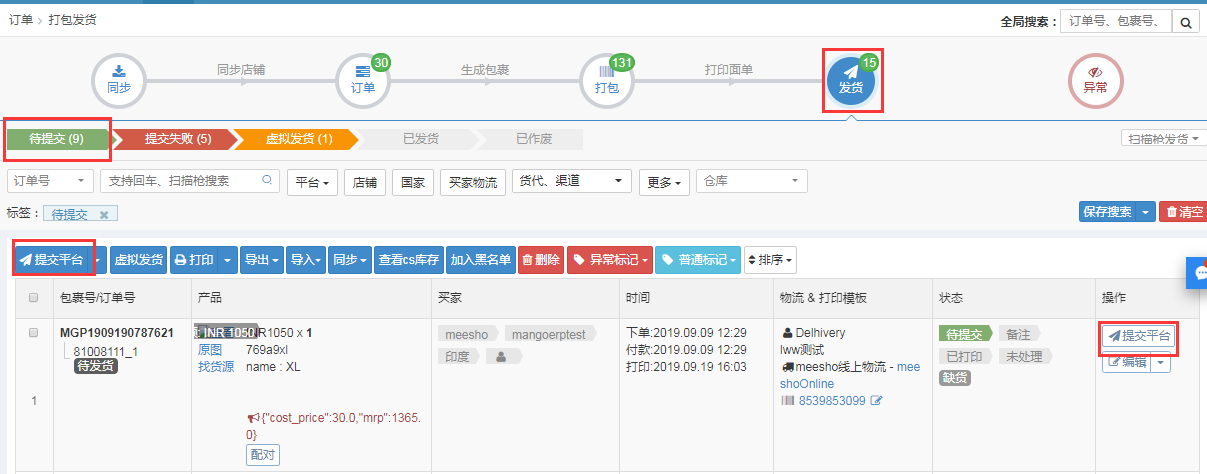Click the edit icon beside tracking number 8539853099
Image resolution: width=1207 pixels, height=474 pixels.
pyautogui.click(x=877, y=401)
